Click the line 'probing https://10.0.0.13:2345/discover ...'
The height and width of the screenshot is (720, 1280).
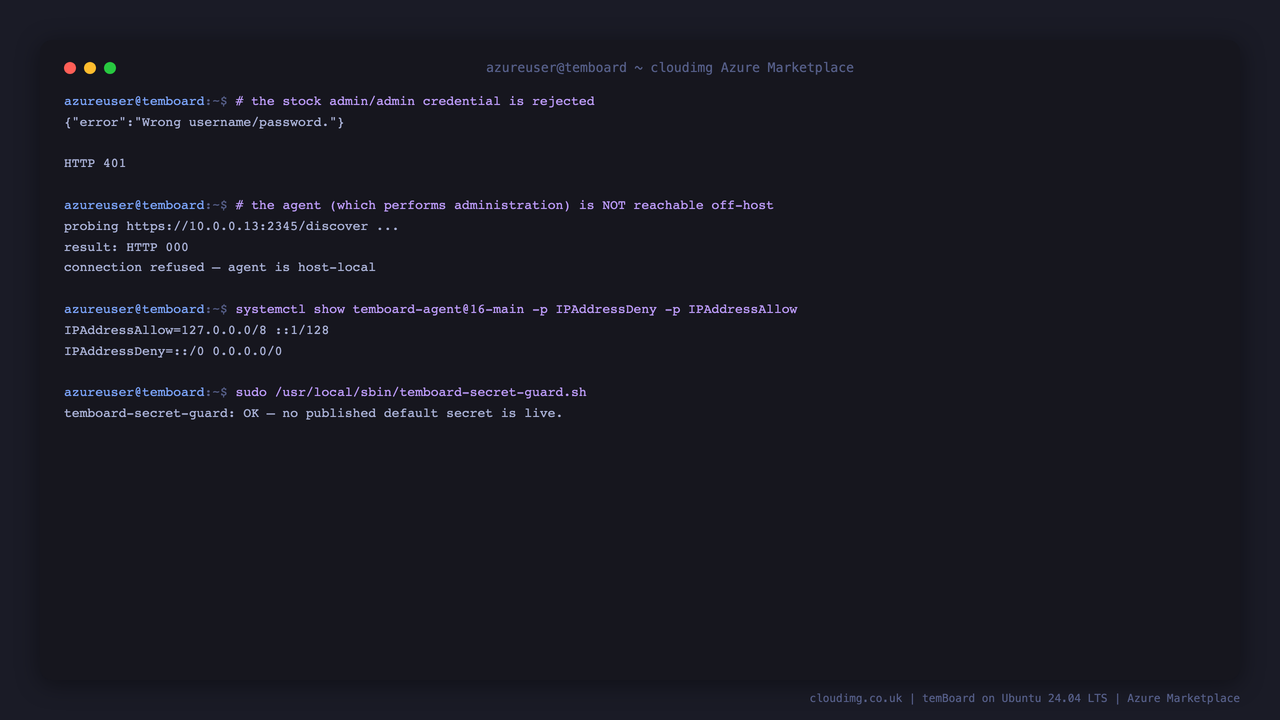[x=231, y=226]
